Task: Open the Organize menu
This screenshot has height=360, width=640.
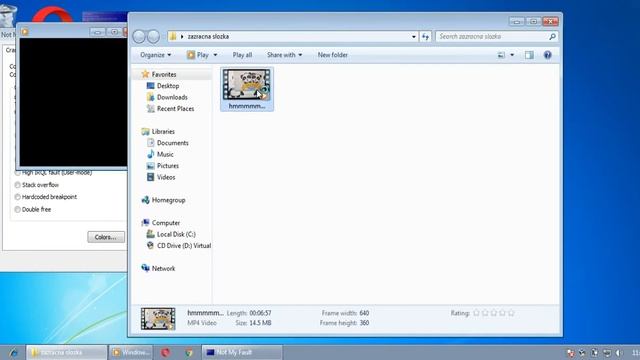Action: coord(156,55)
